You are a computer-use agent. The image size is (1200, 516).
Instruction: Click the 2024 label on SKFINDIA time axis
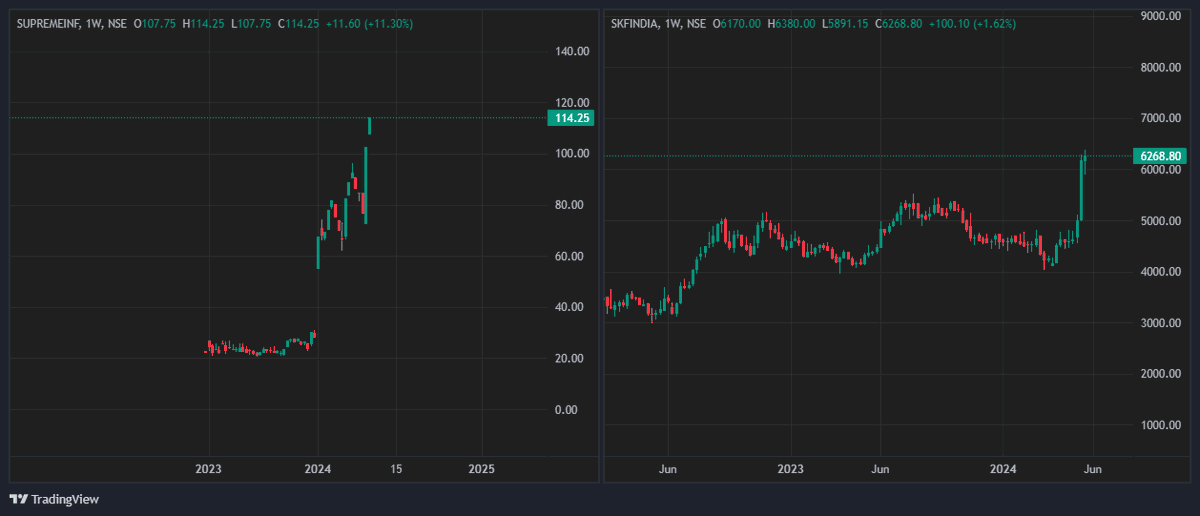pos(1003,469)
